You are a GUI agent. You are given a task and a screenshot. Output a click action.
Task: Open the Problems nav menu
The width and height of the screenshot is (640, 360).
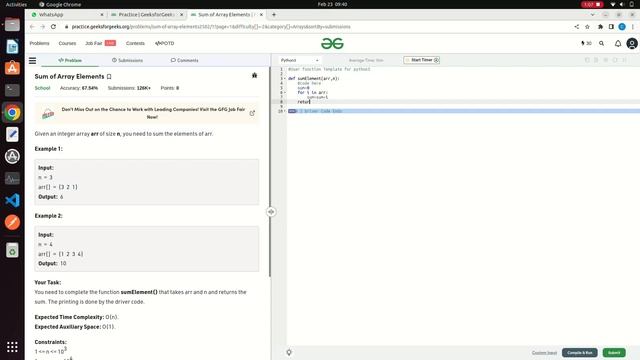(40, 43)
